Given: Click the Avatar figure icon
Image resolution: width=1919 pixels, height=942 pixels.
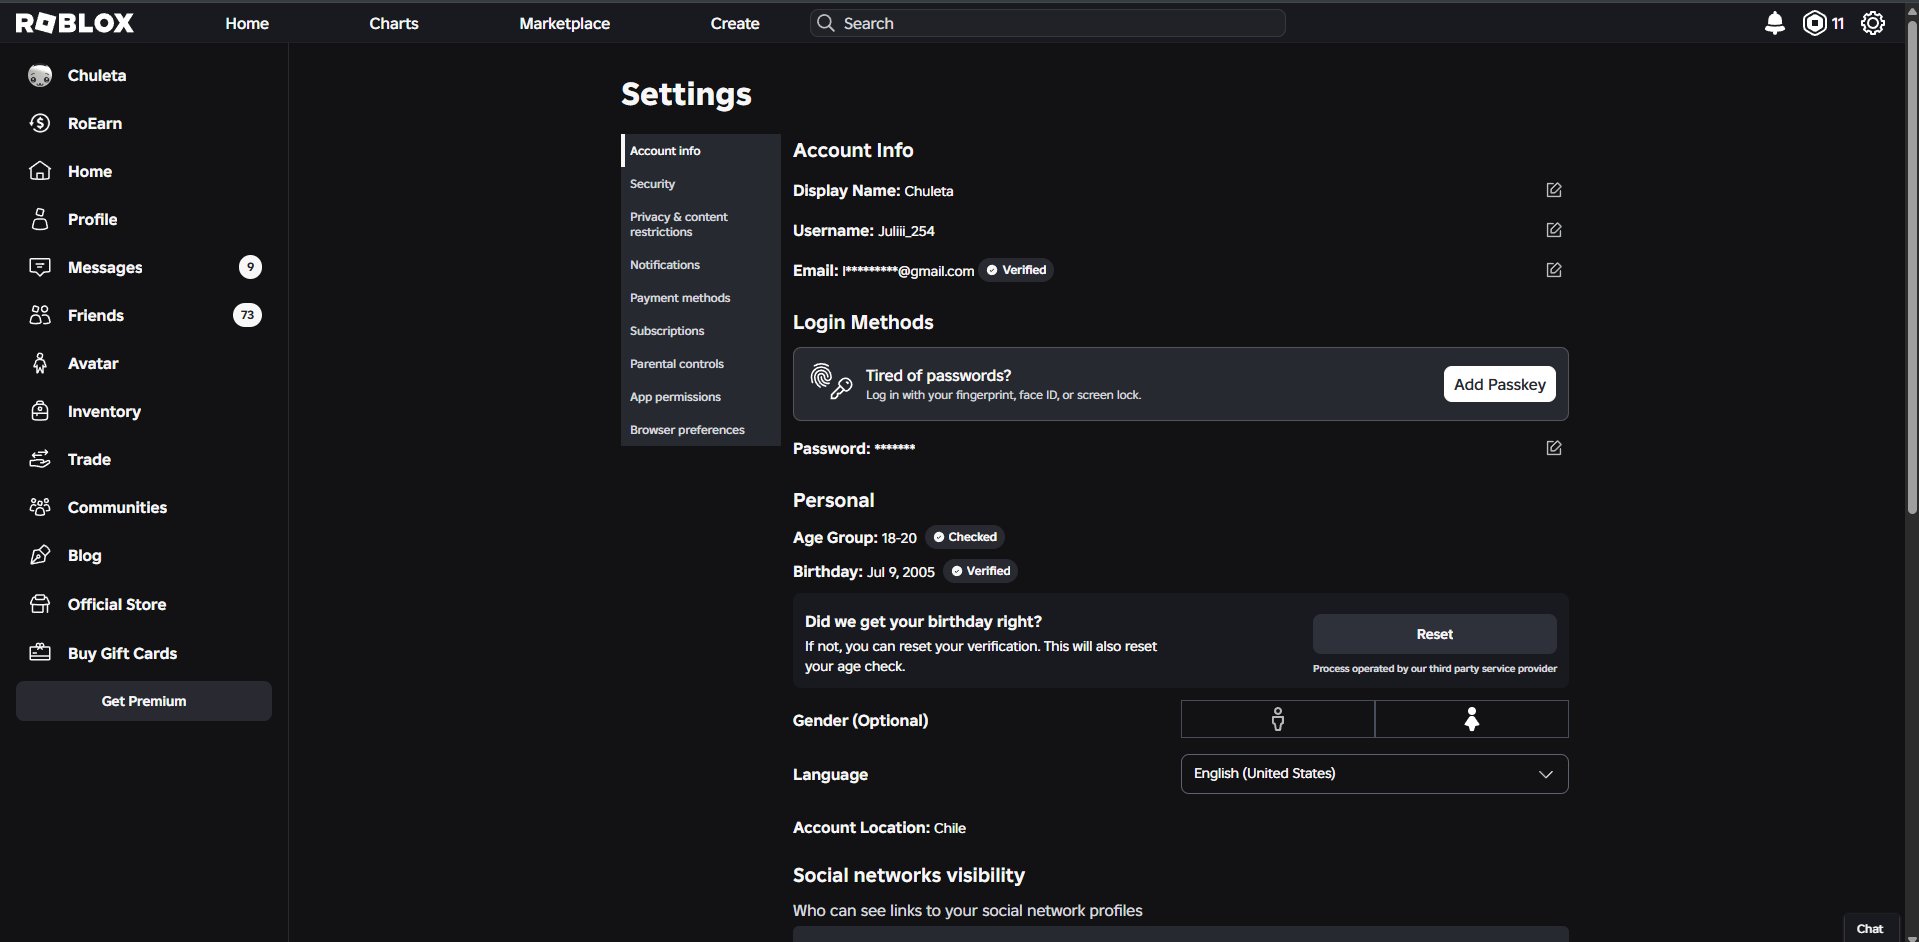Looking at the screenshot, I should (40, 364).
